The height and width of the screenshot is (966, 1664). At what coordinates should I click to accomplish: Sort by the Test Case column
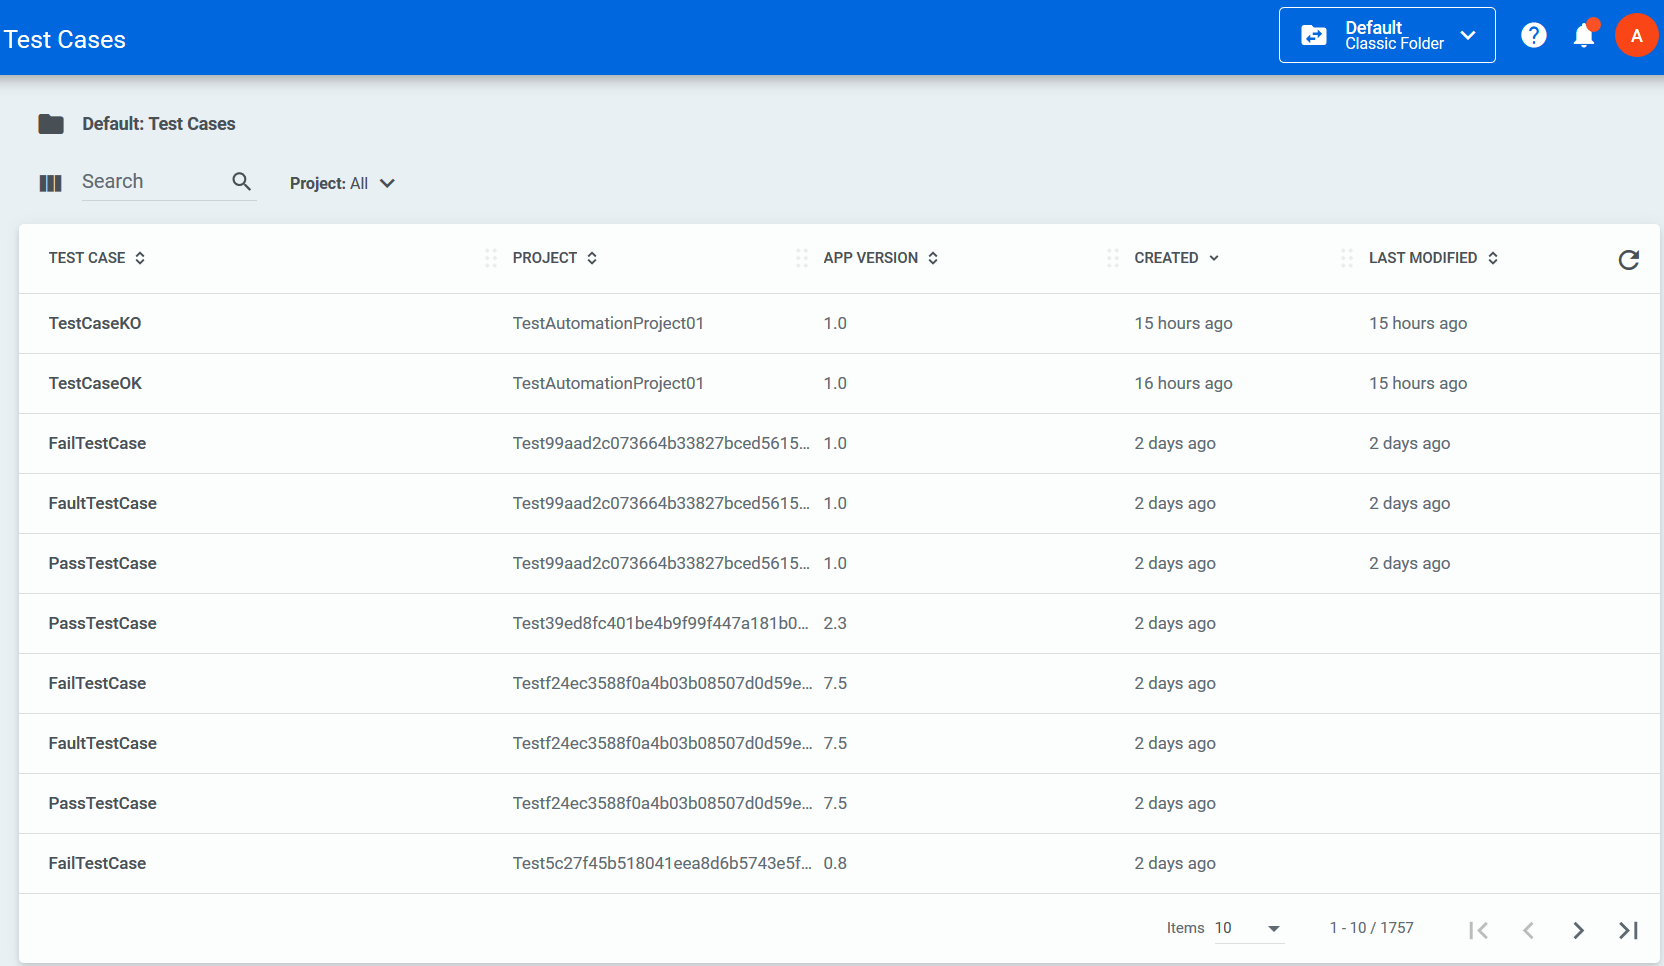click(x=97, y=258)
